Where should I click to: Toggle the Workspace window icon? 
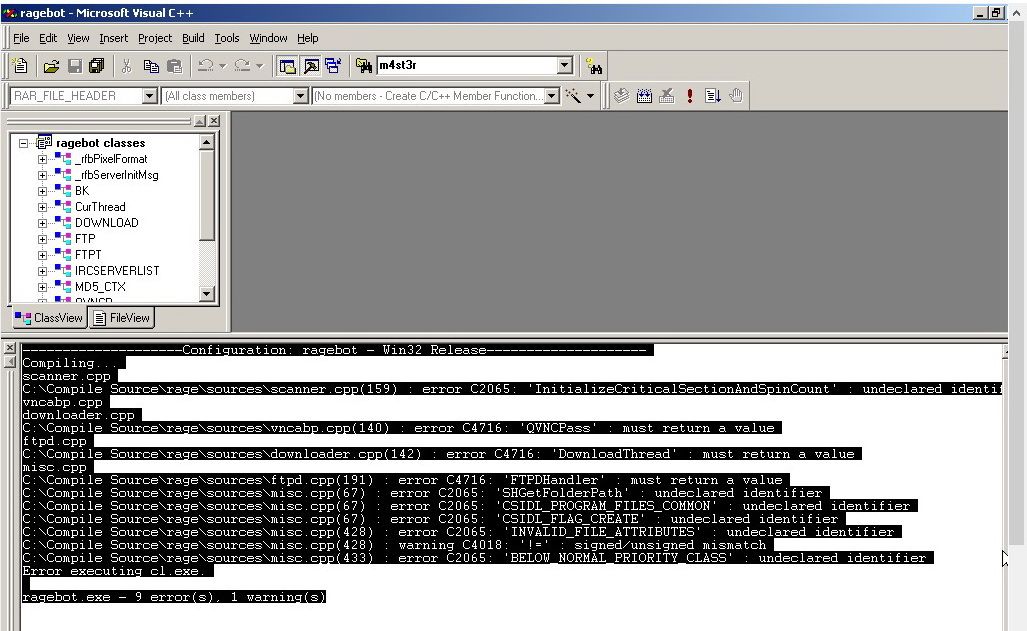[287, 66]
